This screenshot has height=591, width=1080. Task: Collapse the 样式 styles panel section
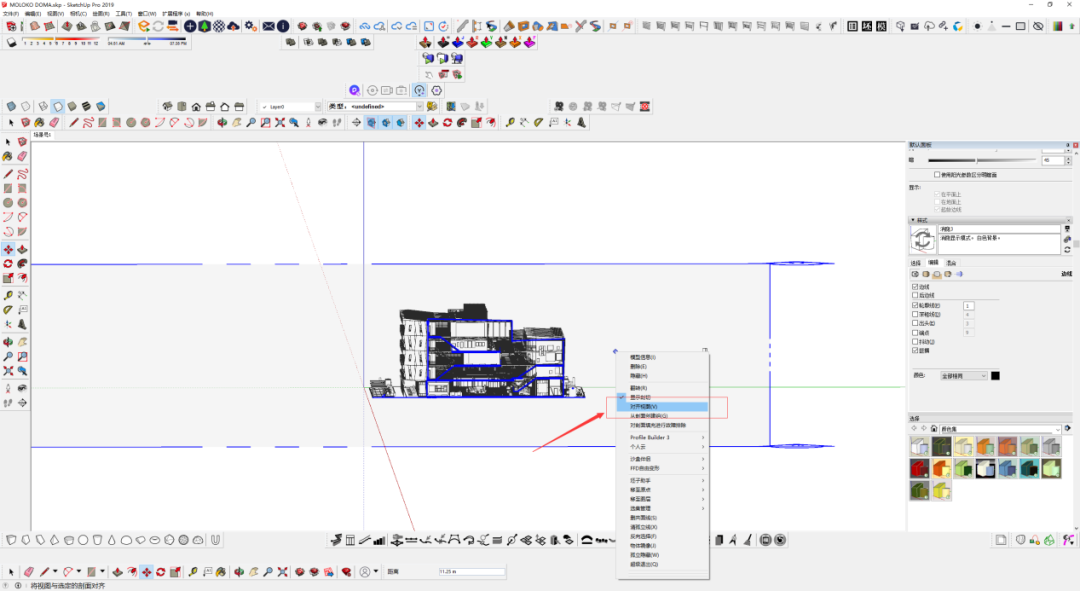pos(913,220)
